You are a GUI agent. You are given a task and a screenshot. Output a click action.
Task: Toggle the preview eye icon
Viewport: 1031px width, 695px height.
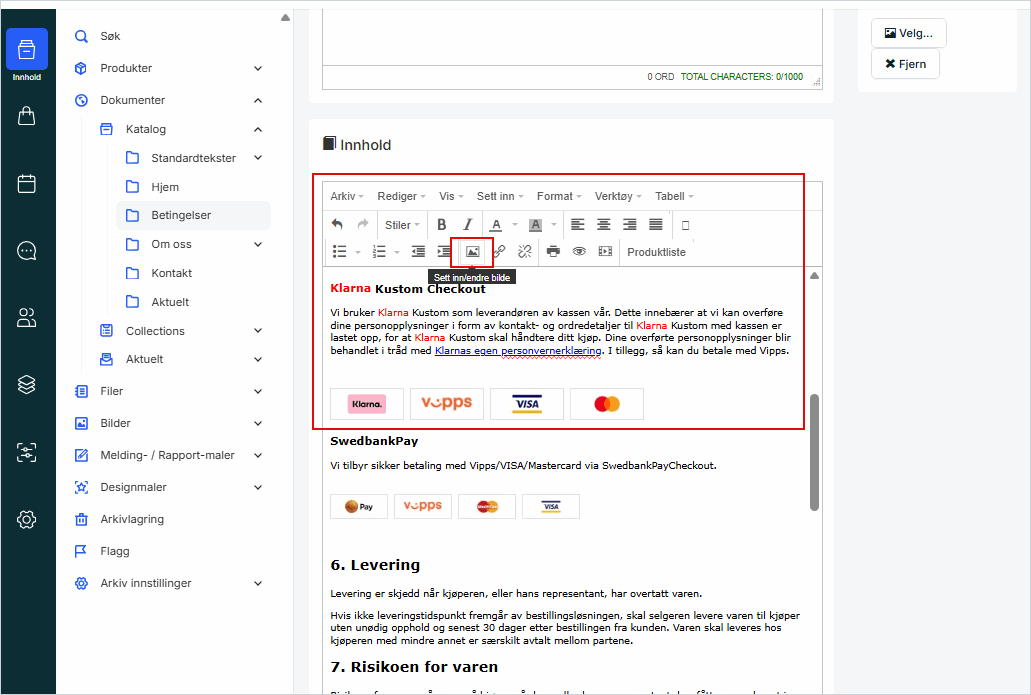(x=579, y=252)
